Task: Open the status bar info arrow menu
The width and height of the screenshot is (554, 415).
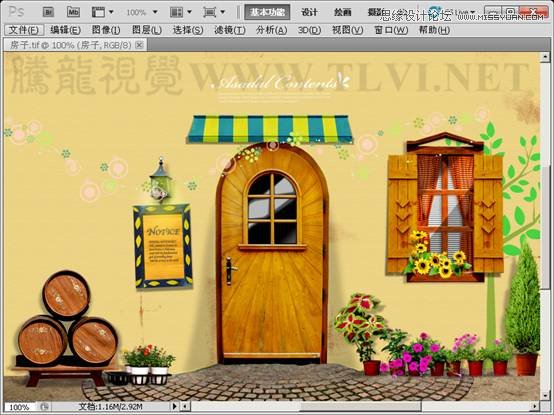Action: coord(174,407)
